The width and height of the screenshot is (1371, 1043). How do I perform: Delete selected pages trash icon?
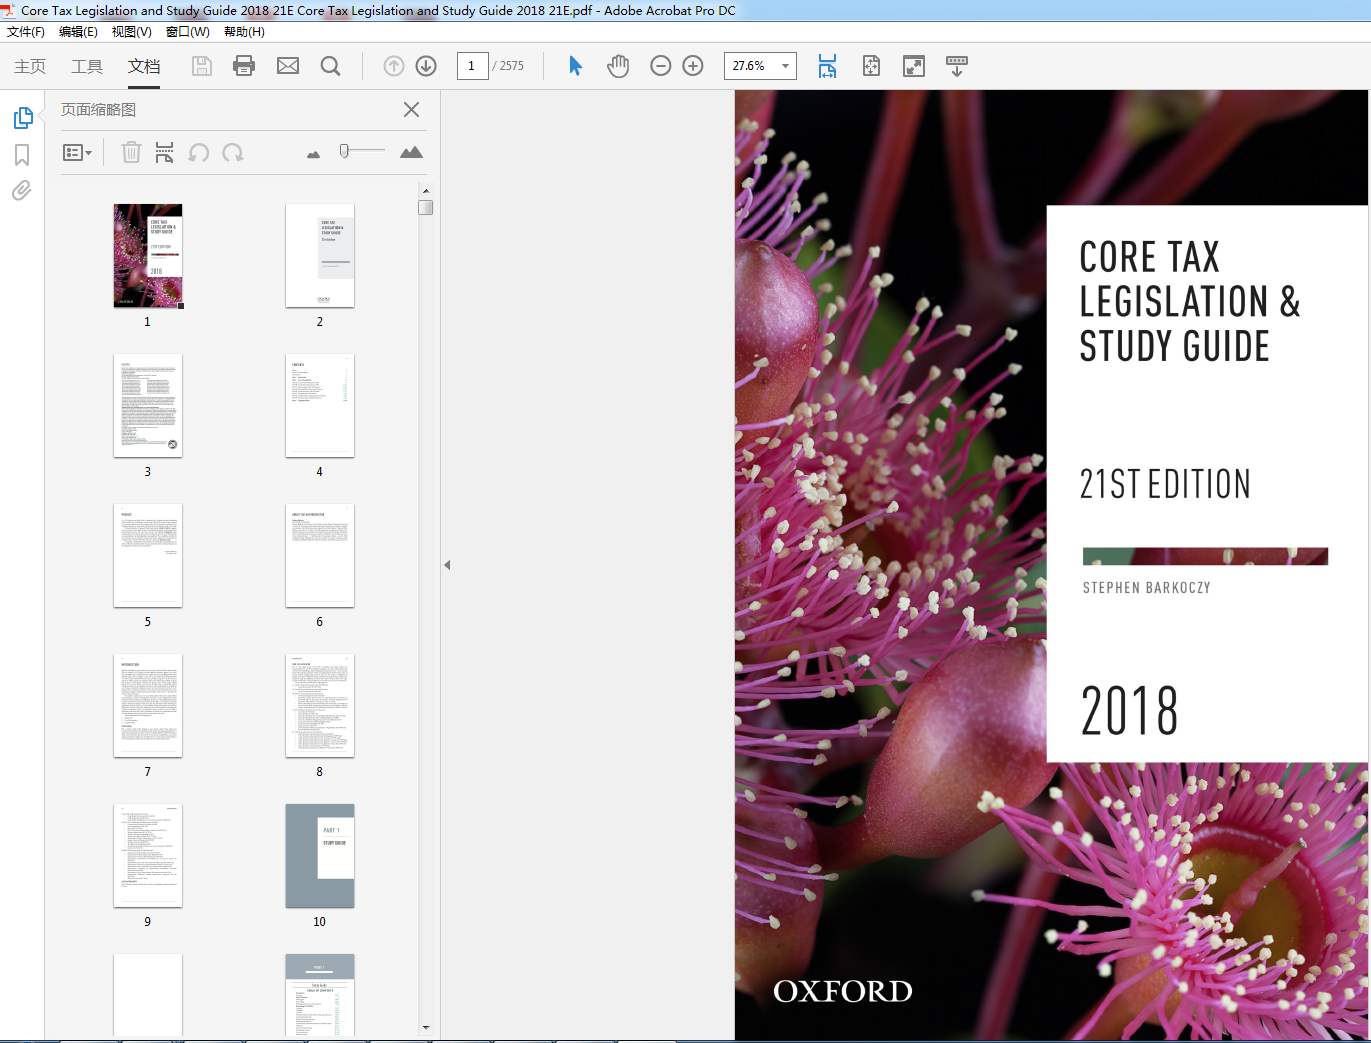(x=131, y=152)
